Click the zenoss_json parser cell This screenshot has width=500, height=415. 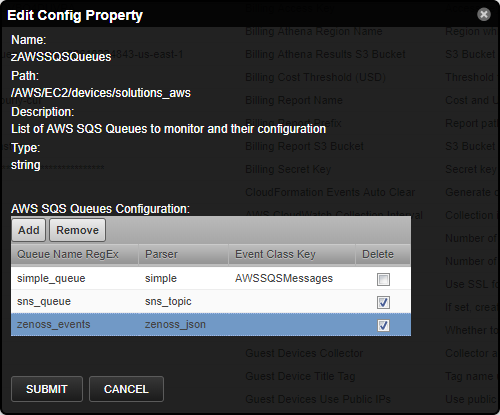coord(184,324)
